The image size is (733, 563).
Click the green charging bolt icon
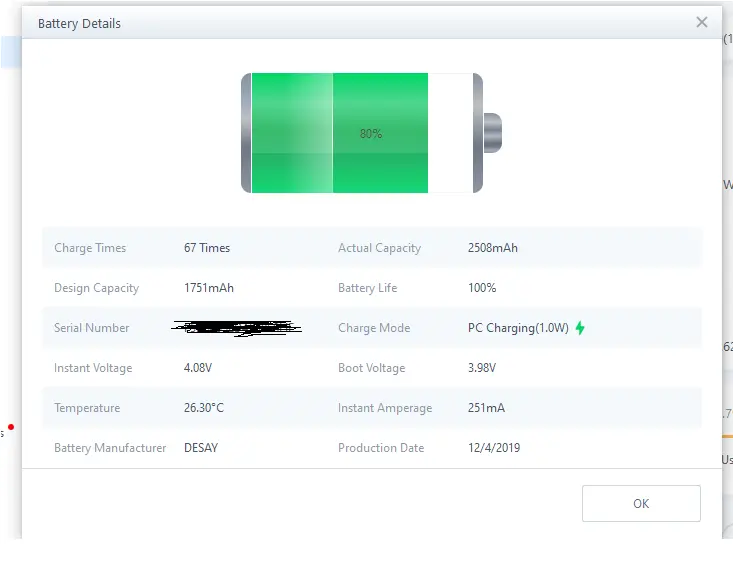click(x=580, y=328)
